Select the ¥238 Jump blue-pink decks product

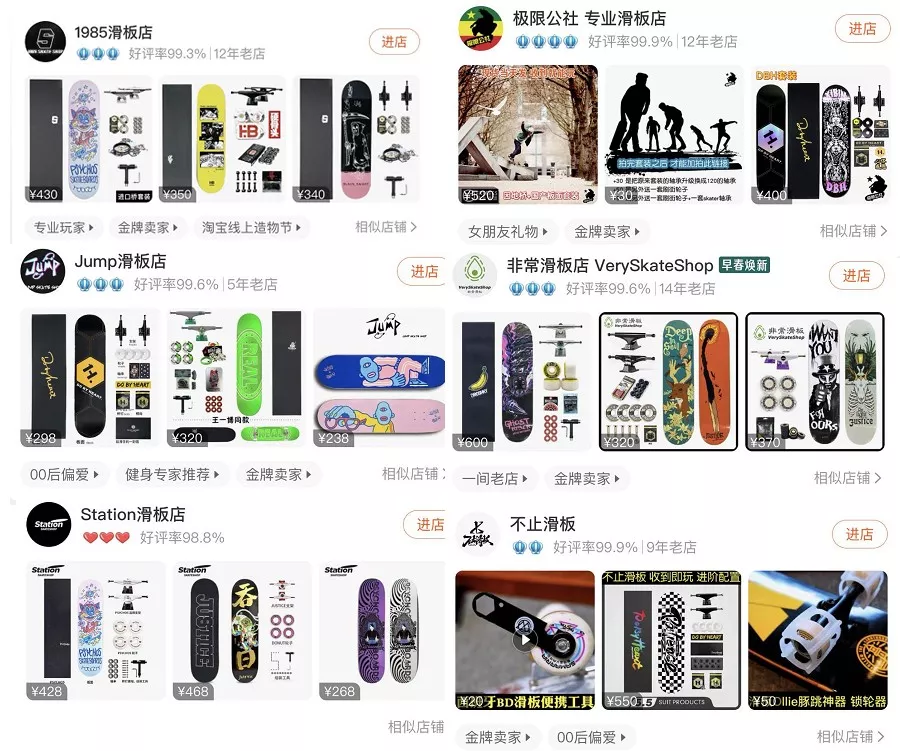tap(379, 377)
